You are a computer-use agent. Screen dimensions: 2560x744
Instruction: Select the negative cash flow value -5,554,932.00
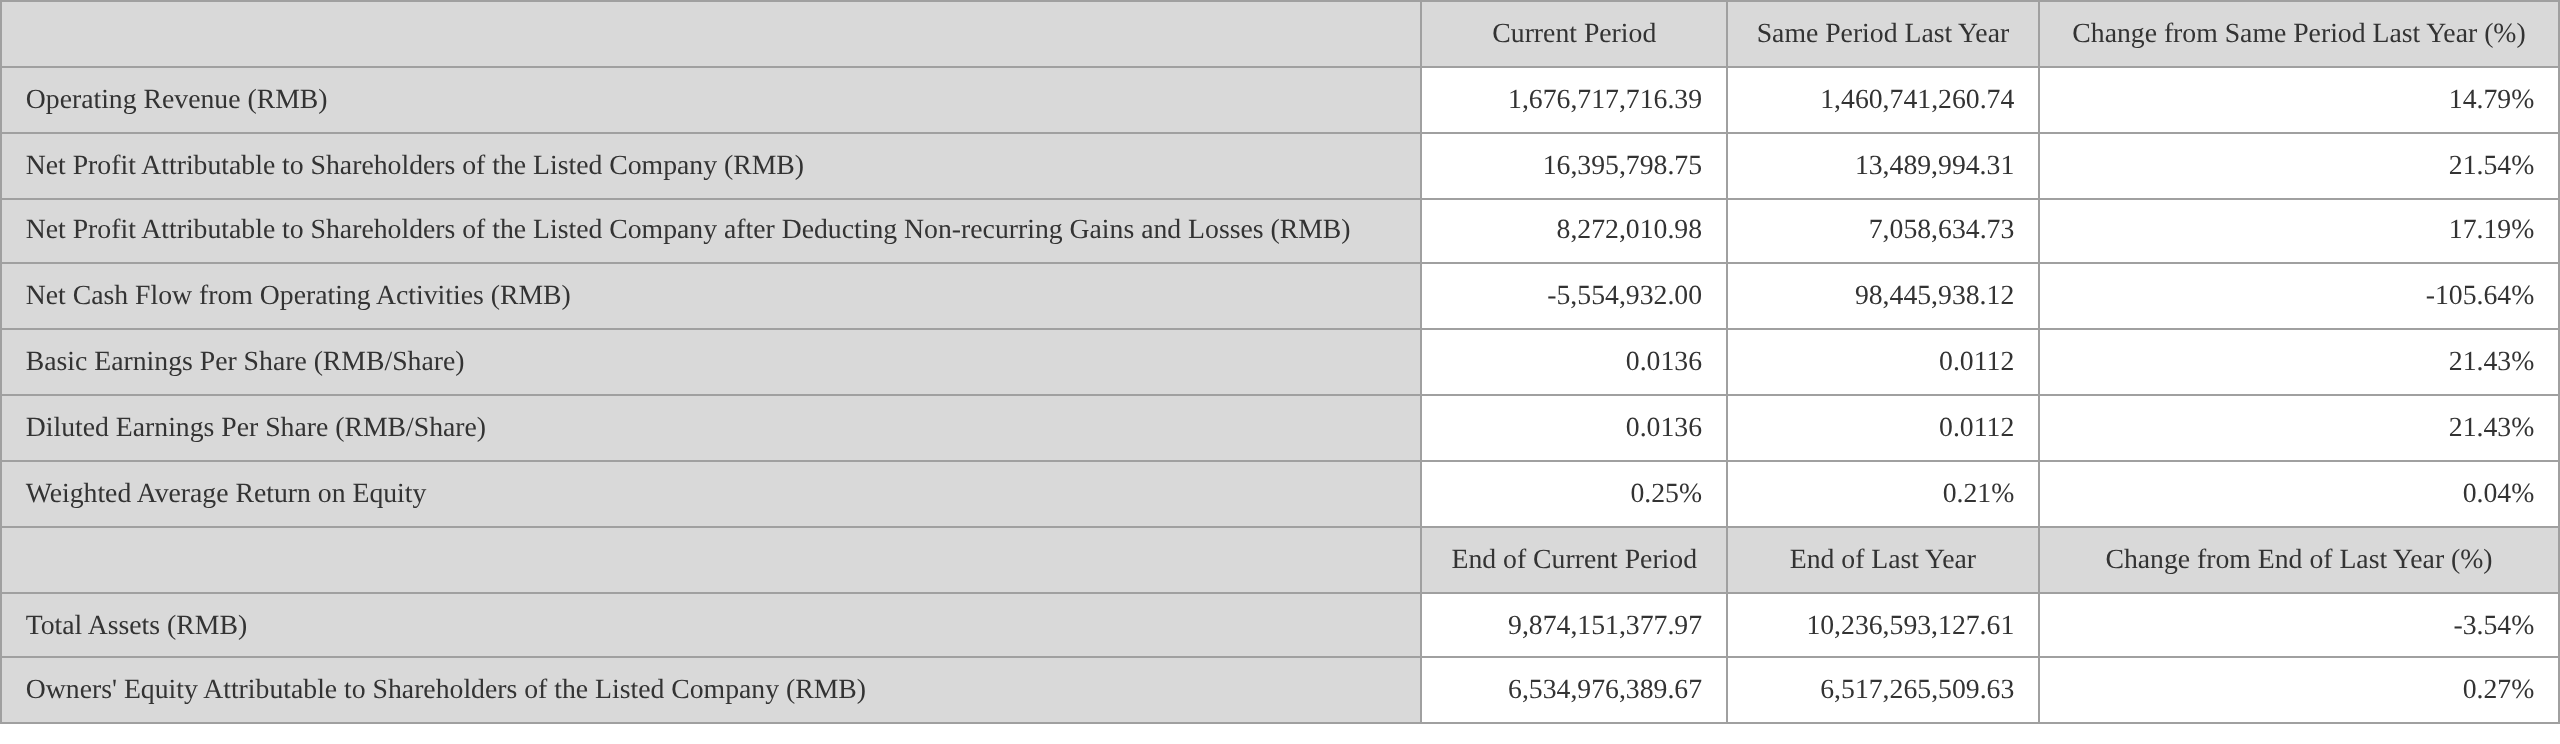coord(1623,296)
